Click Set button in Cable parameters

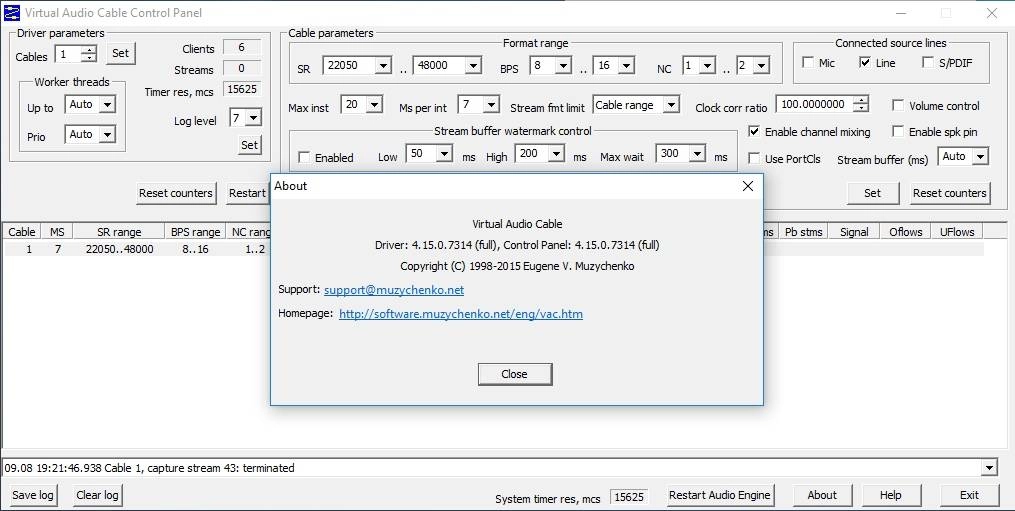(x=873, y=193)
